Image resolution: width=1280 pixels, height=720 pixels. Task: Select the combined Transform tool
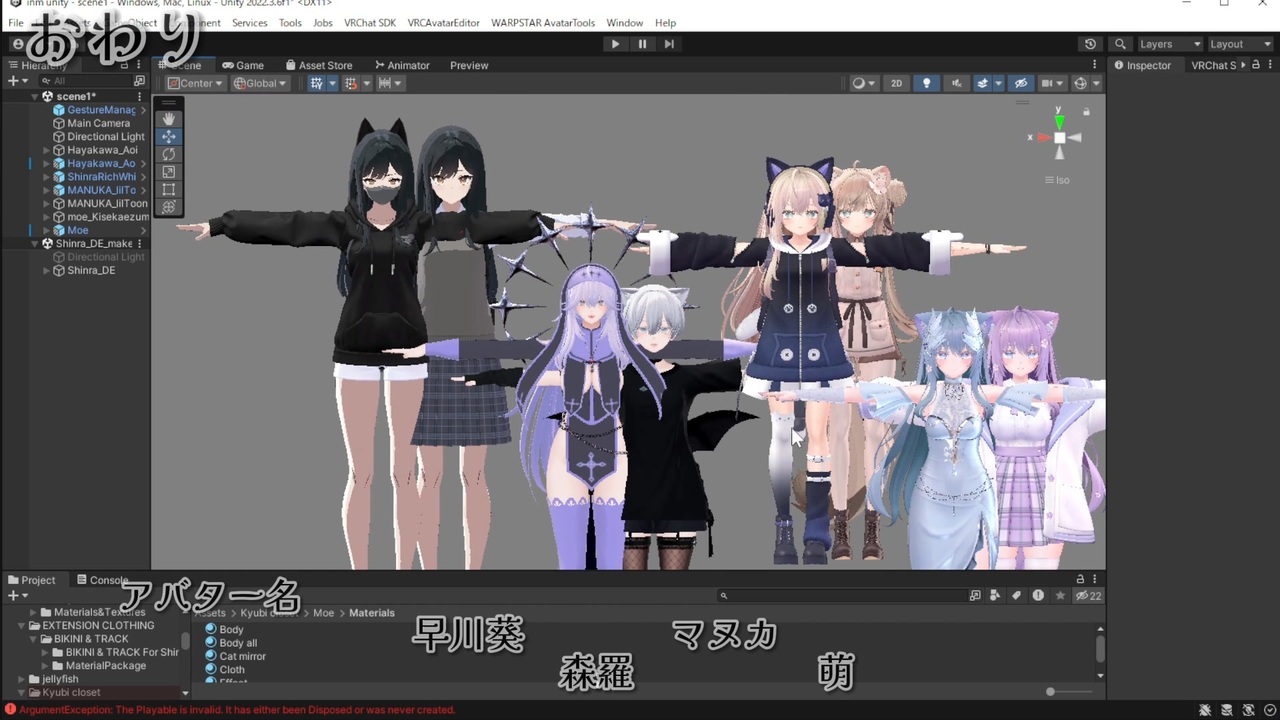pos(168,207)
